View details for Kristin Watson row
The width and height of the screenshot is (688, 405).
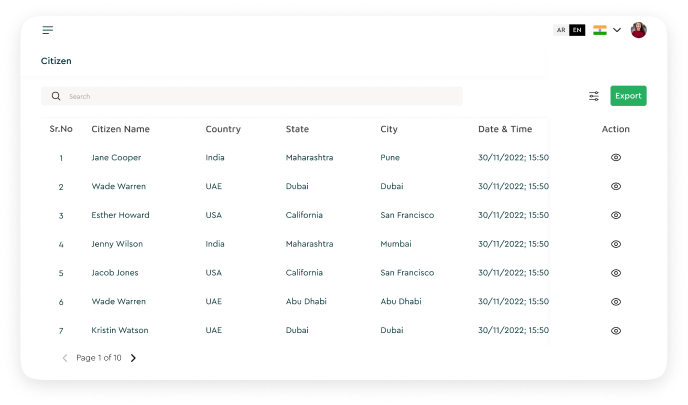(x=616, y=330)
